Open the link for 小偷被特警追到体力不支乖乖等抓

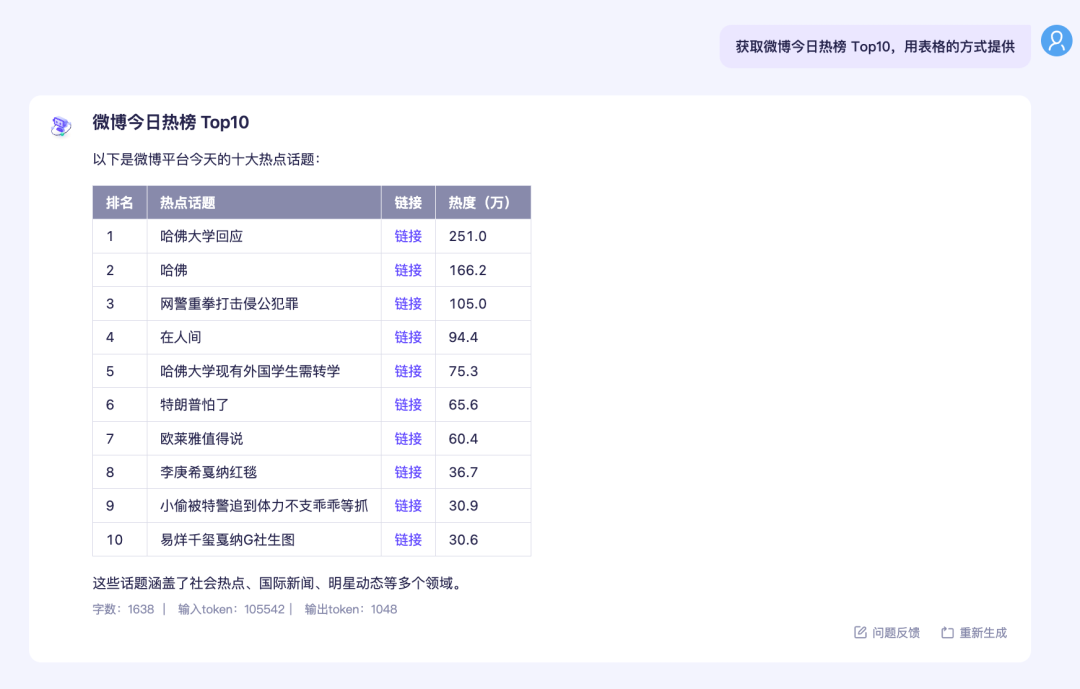(x=408, y=506)
